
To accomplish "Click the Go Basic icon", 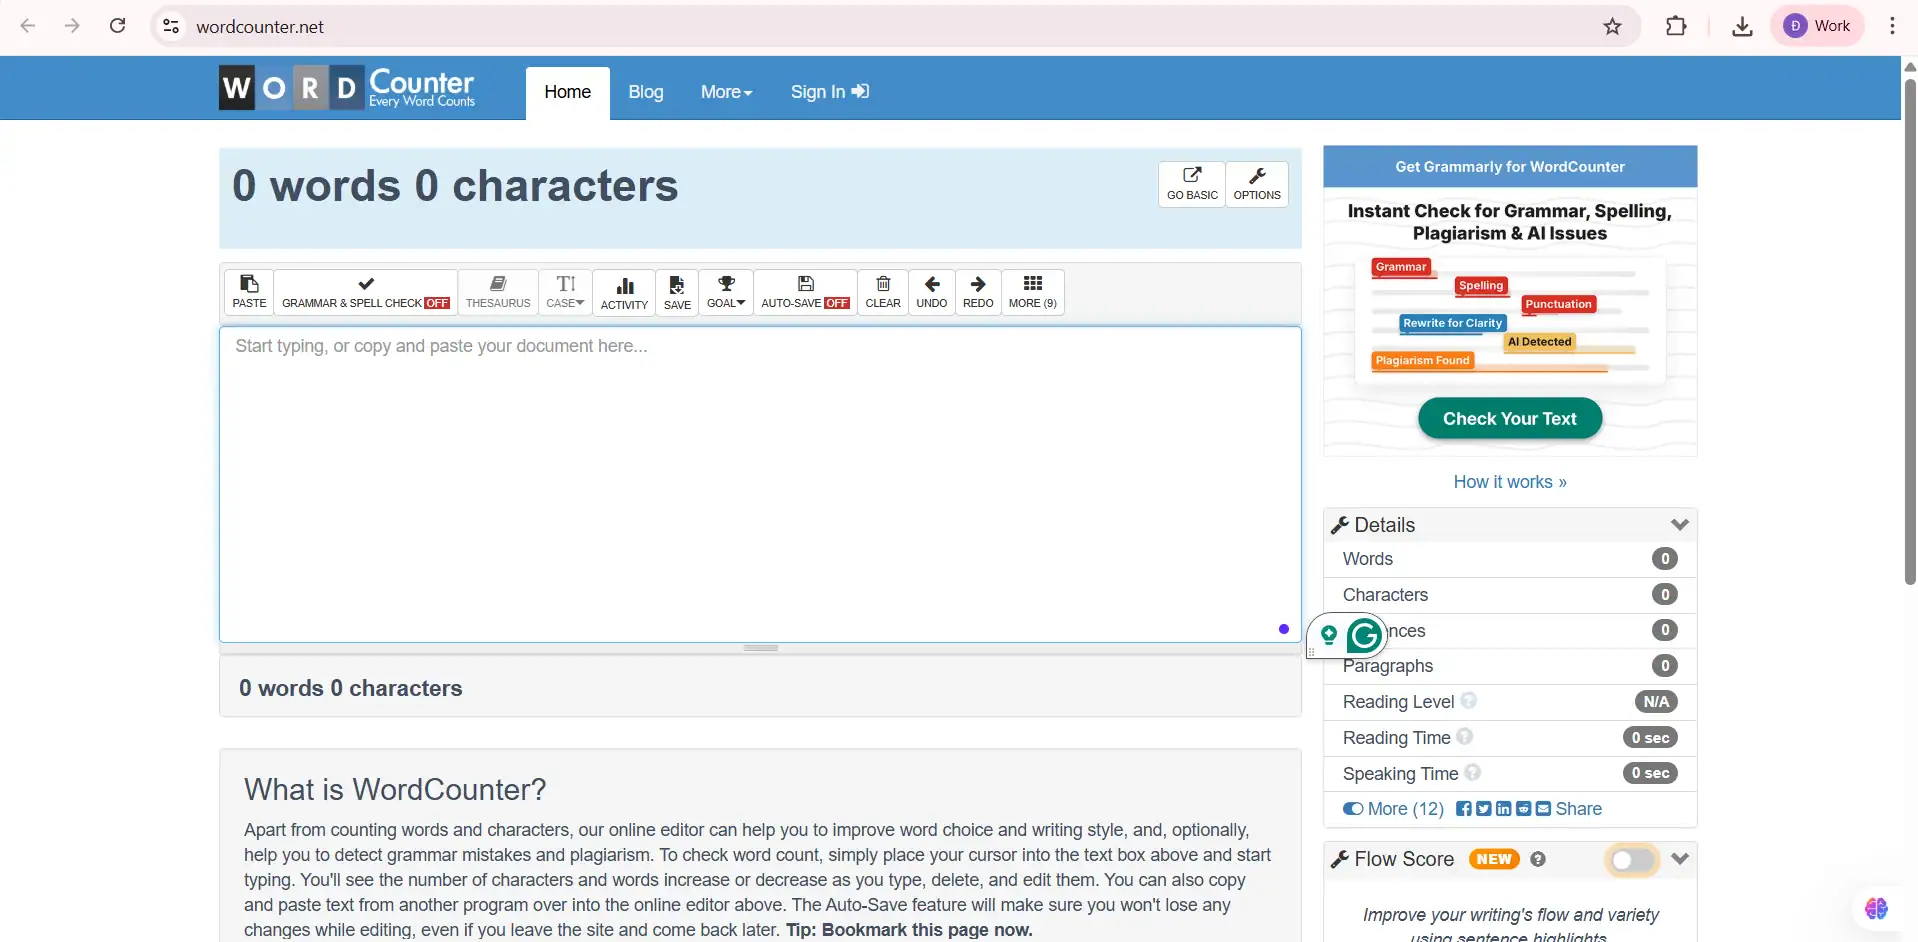I will [1192, 184].
